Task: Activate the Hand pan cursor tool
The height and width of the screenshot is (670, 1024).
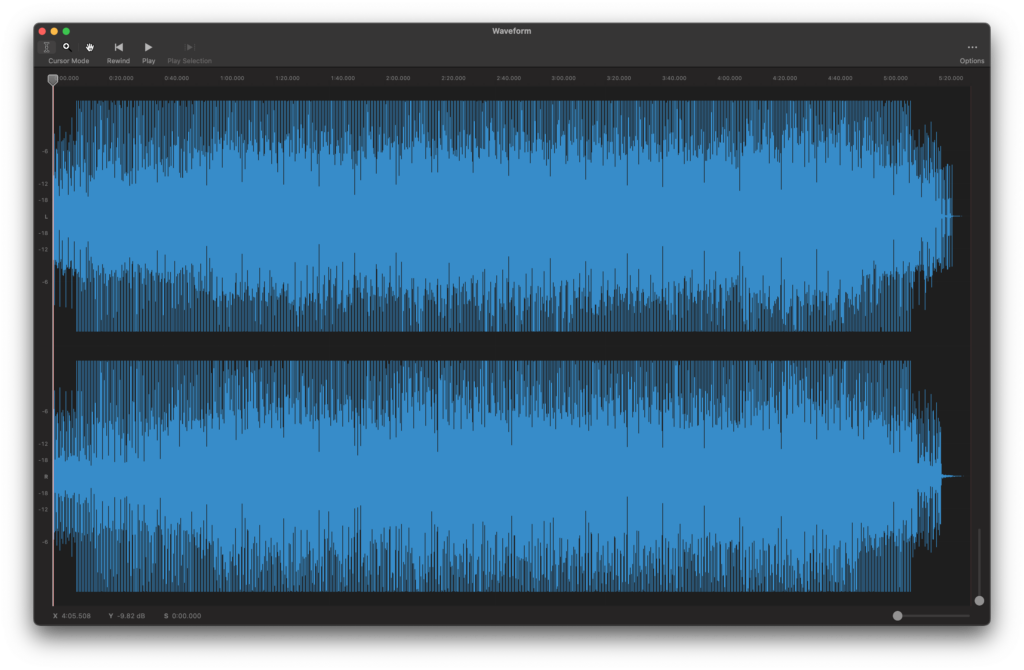Action: tap(89, 46)
